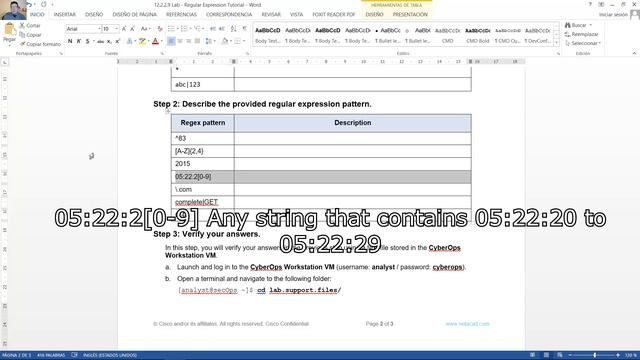Click INGLÉS (ESTADOS UNIDOS) language
The height and width of the screenshot is (360, 640).
[x=110, y=355]
